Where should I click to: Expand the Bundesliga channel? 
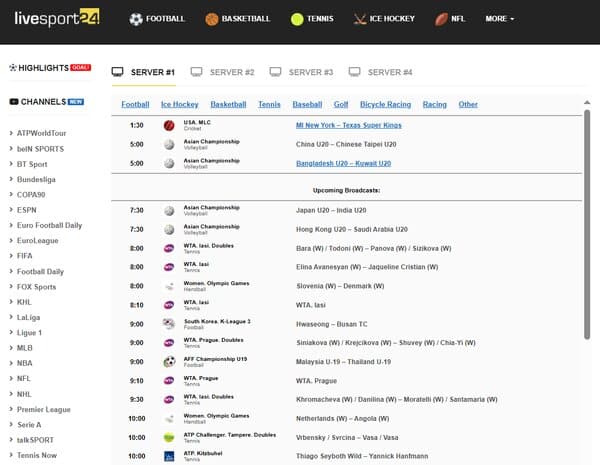click(x=33, y=179)
